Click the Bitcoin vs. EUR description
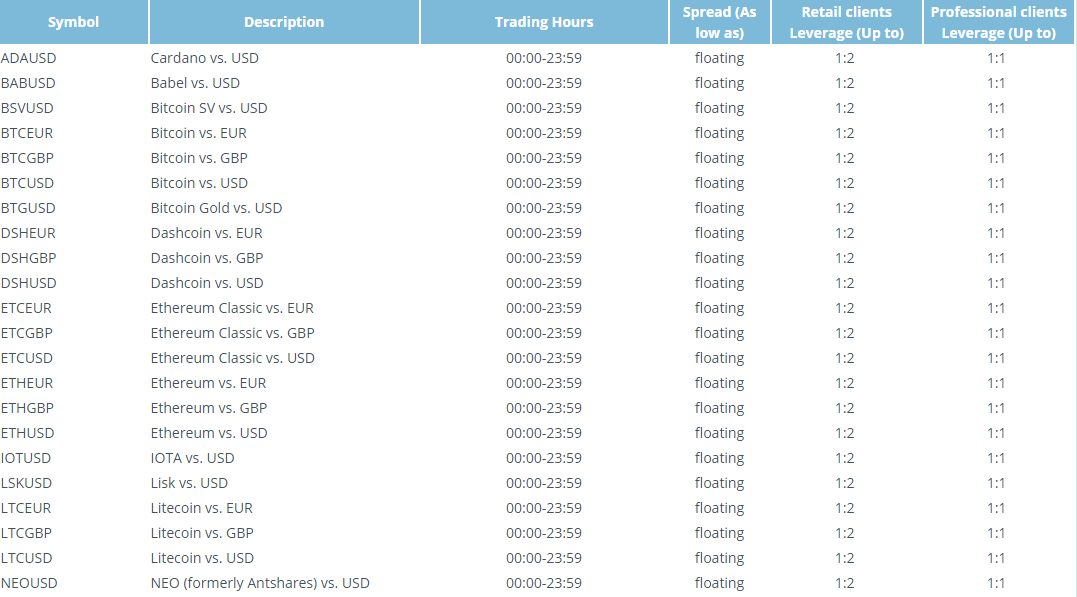 [198, 133]
